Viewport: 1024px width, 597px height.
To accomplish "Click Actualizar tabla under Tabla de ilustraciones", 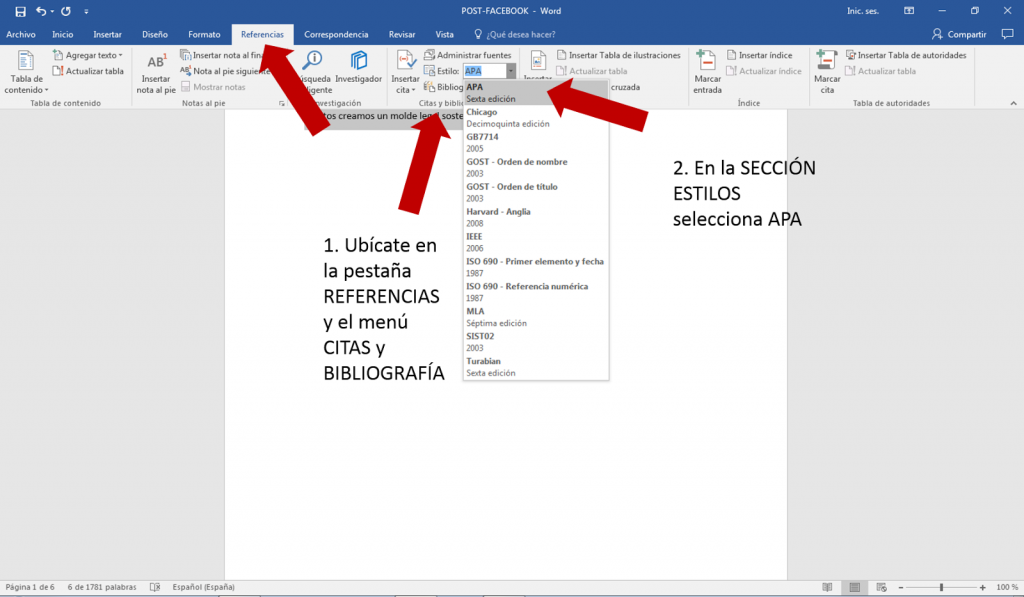I will tap(592, 71).
